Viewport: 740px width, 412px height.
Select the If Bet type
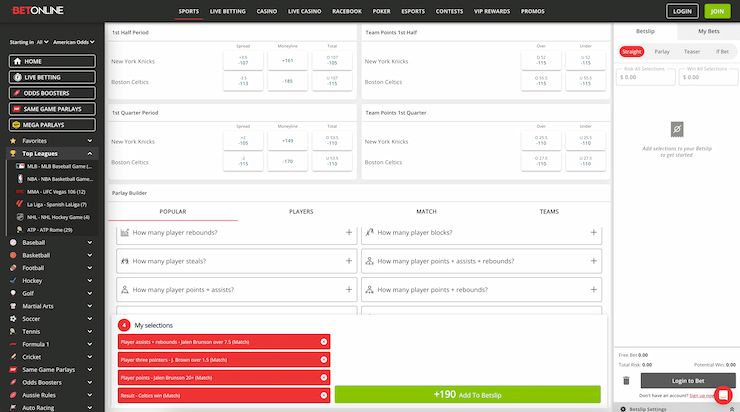point(722,51)
